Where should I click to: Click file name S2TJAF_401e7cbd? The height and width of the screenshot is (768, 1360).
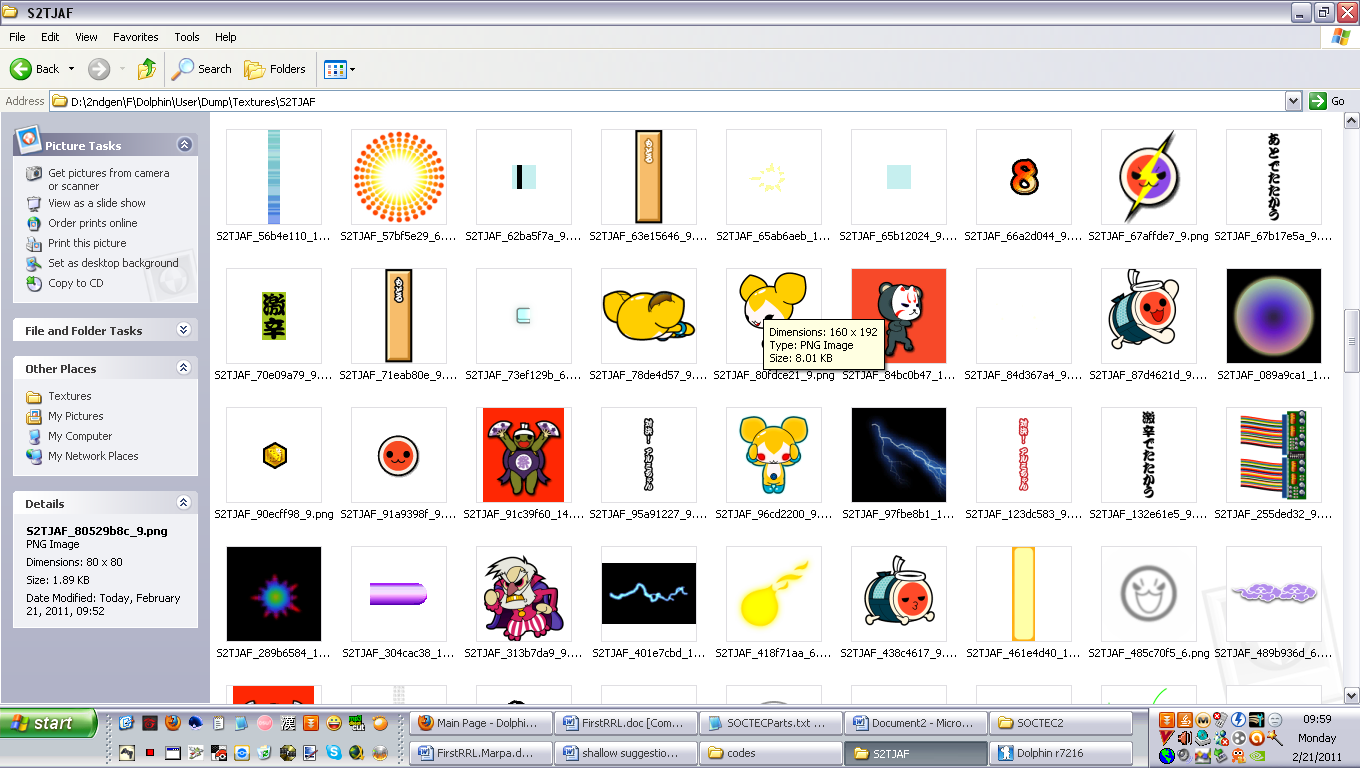pyautogui.click(x=649, y=653)
